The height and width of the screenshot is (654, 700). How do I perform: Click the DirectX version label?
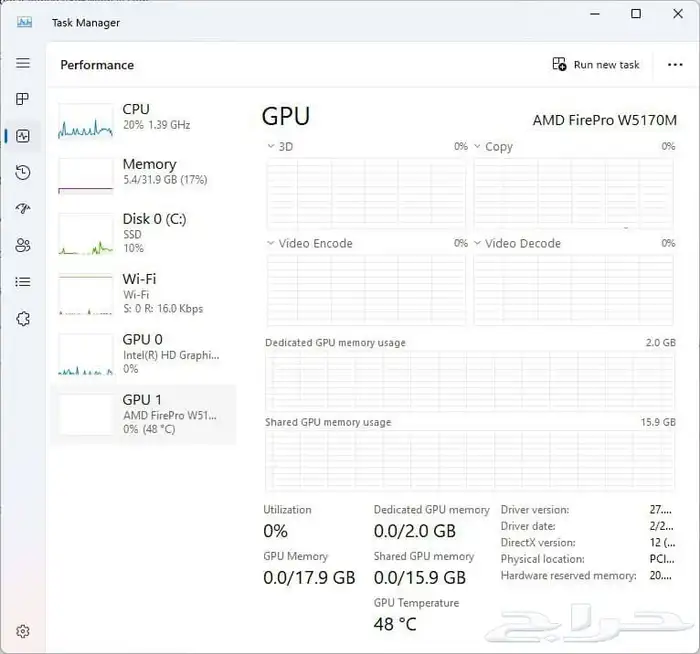(x=538, y=543)
